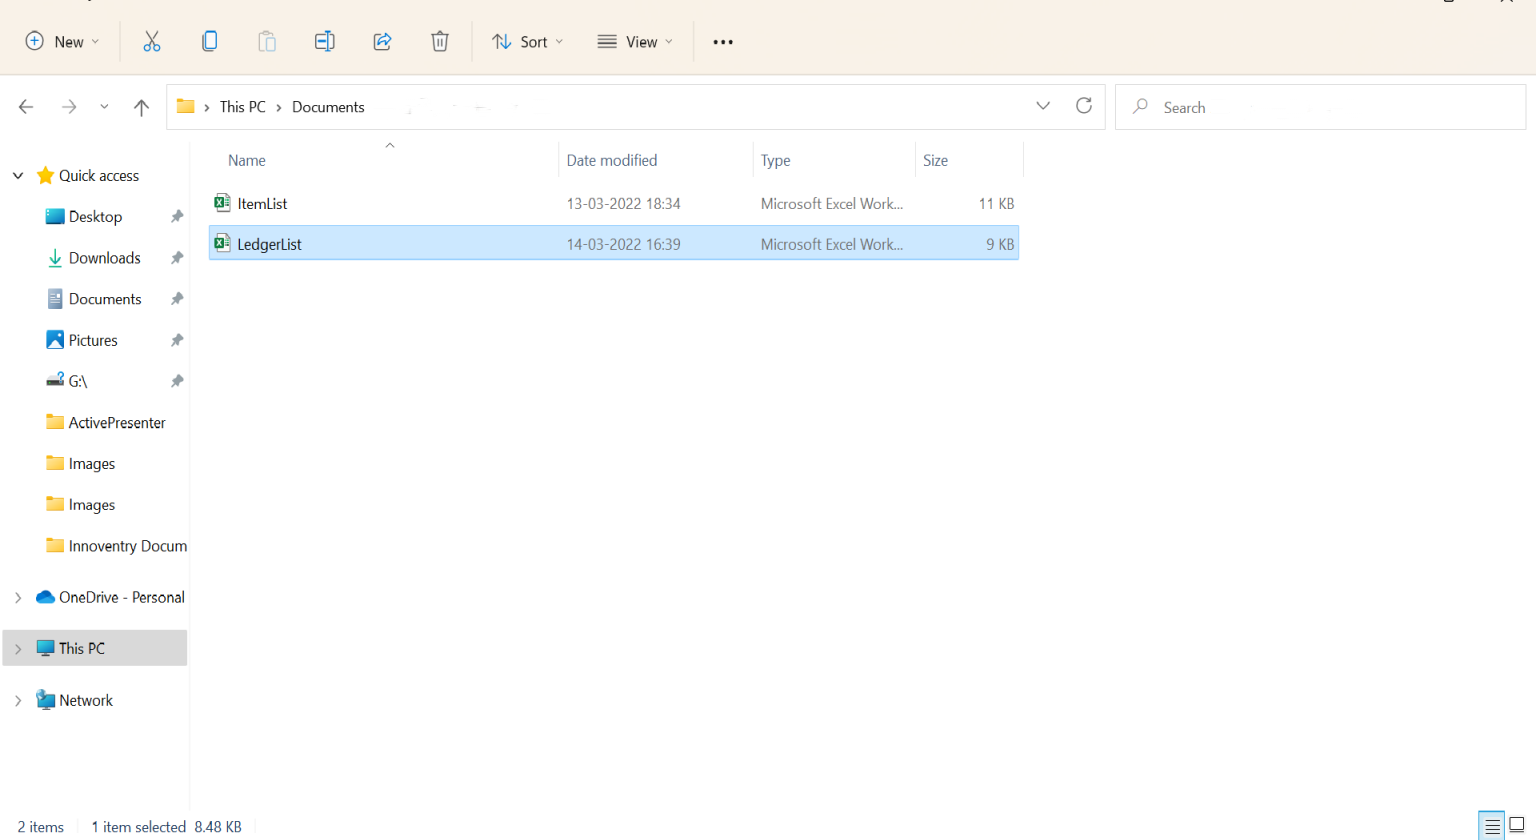Viewport: 1536px width, 840px height.
Task: Open Desktop in Quick access
Action: (95, 216)
